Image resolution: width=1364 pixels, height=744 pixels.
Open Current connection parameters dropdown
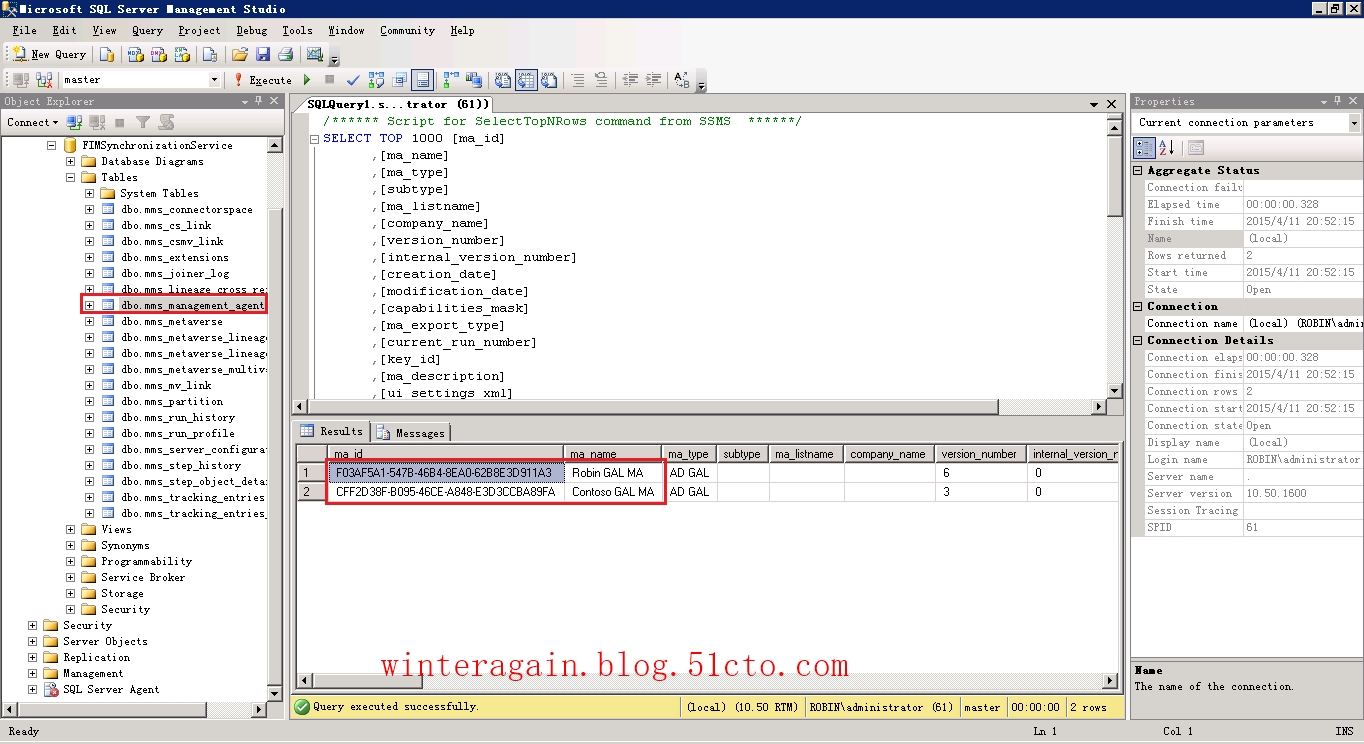[x=1354, y=122]
